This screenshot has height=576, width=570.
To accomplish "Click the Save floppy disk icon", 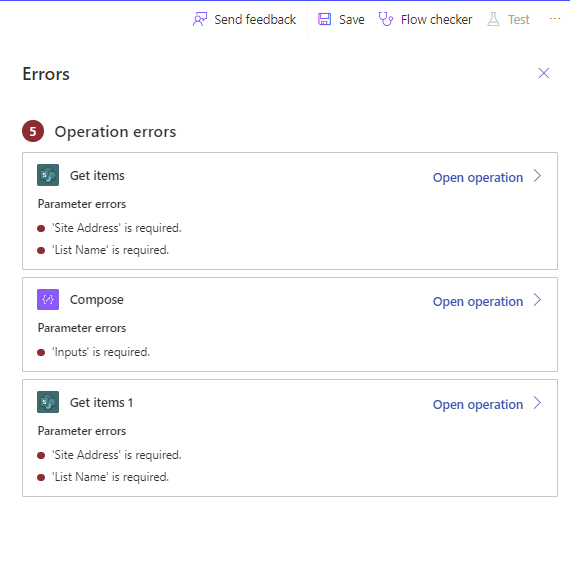I will point(324,19).
